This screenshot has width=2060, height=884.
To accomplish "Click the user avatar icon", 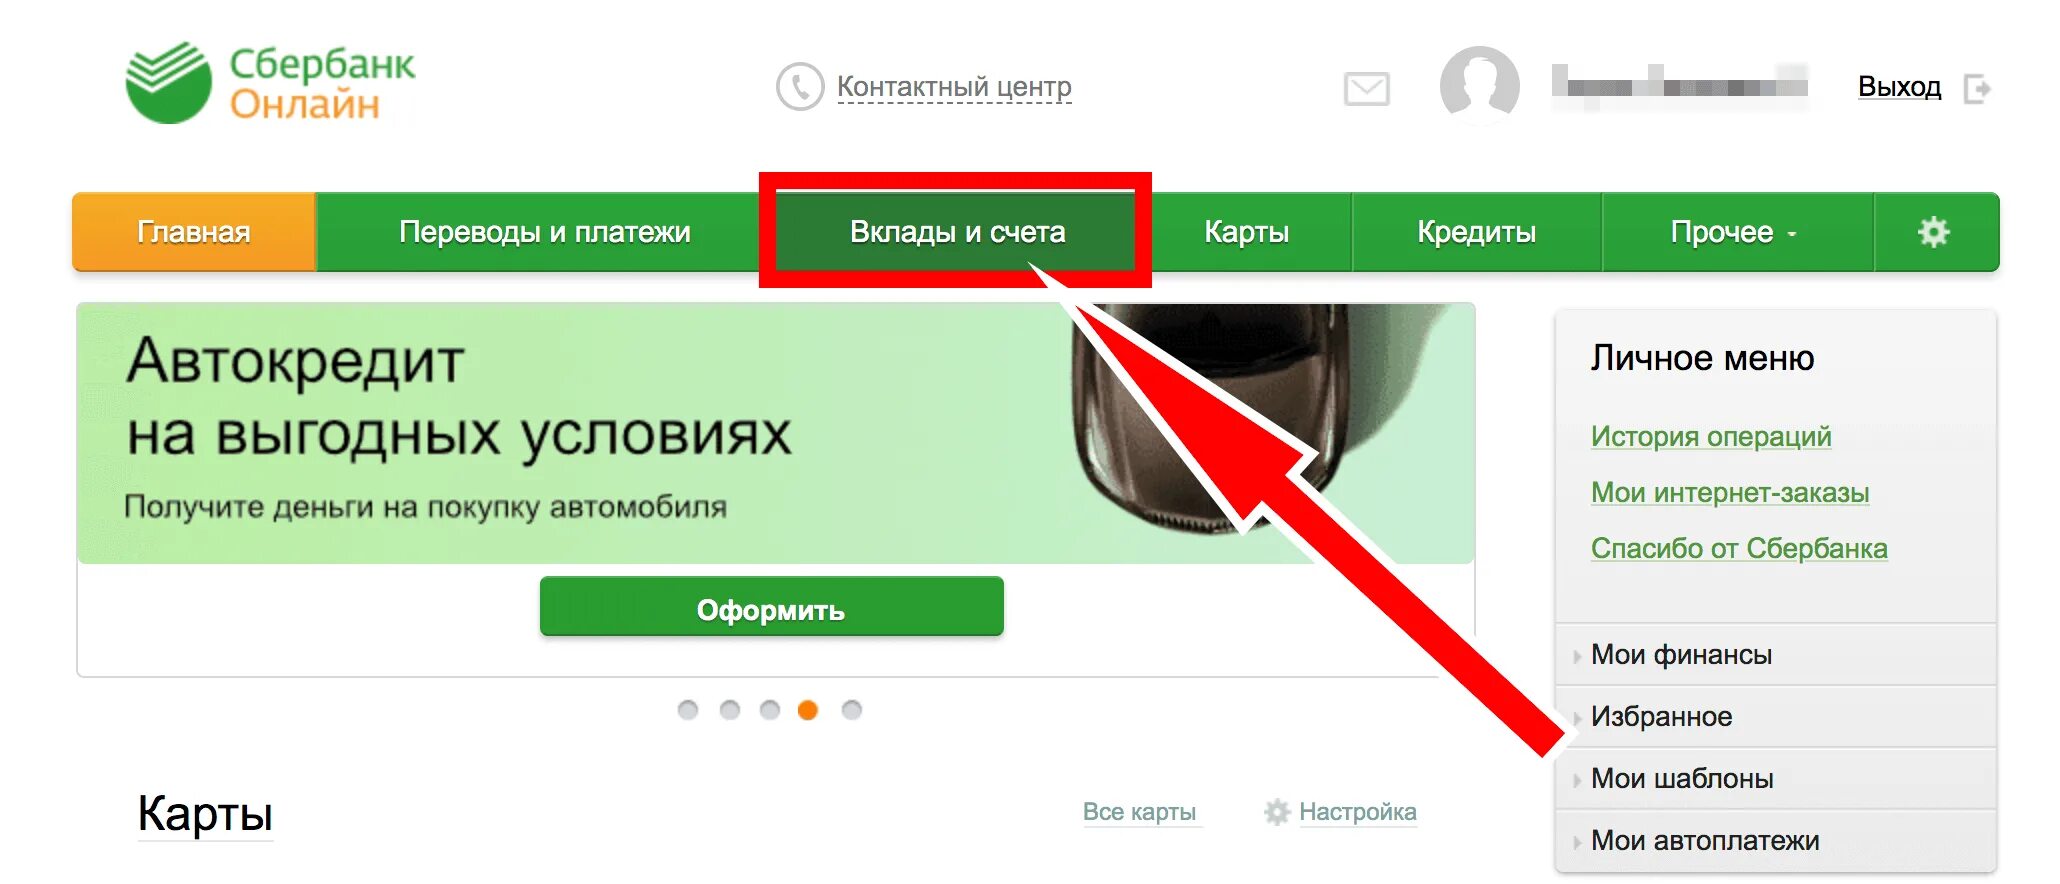I will (1479, 85).
